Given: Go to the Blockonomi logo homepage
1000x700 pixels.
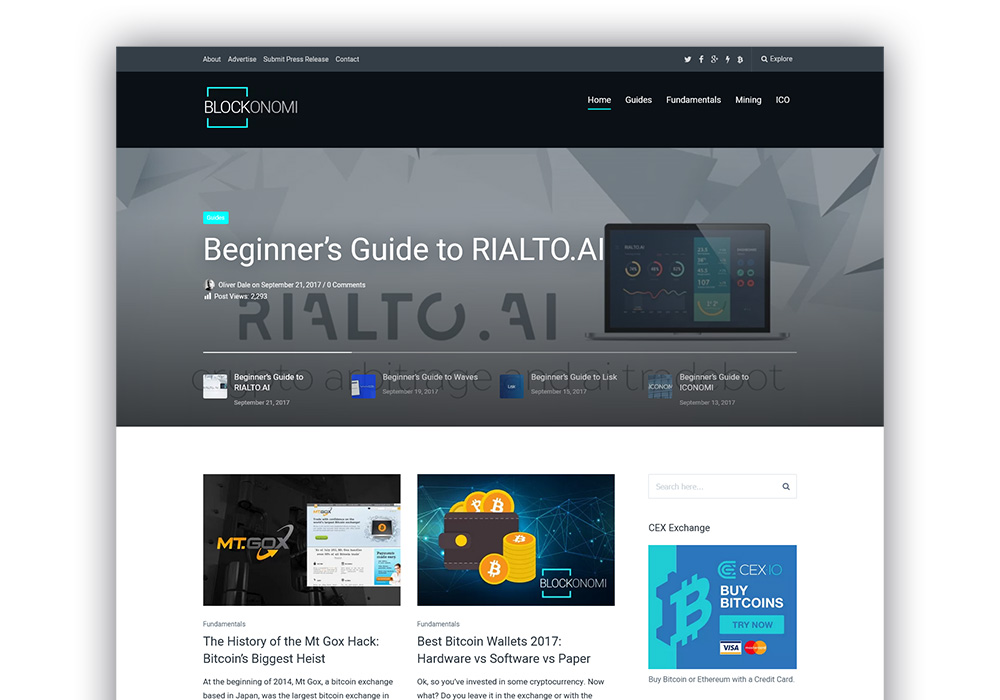Looking at the screenshot, I should (251, 107).
